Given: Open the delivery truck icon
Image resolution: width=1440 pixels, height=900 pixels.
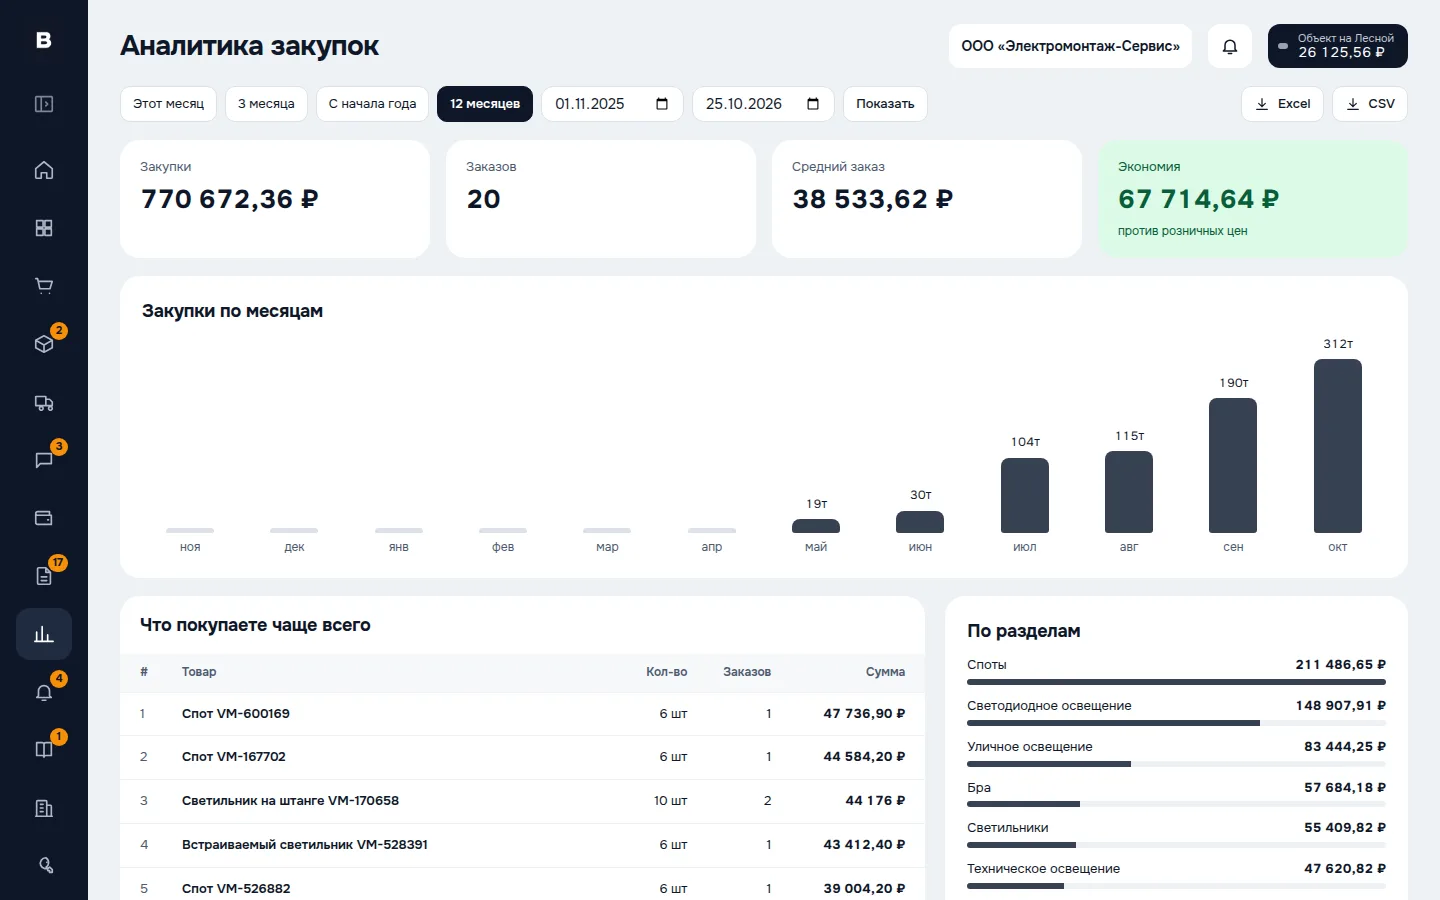Looking at the screenshot, I should coord(44,402).
